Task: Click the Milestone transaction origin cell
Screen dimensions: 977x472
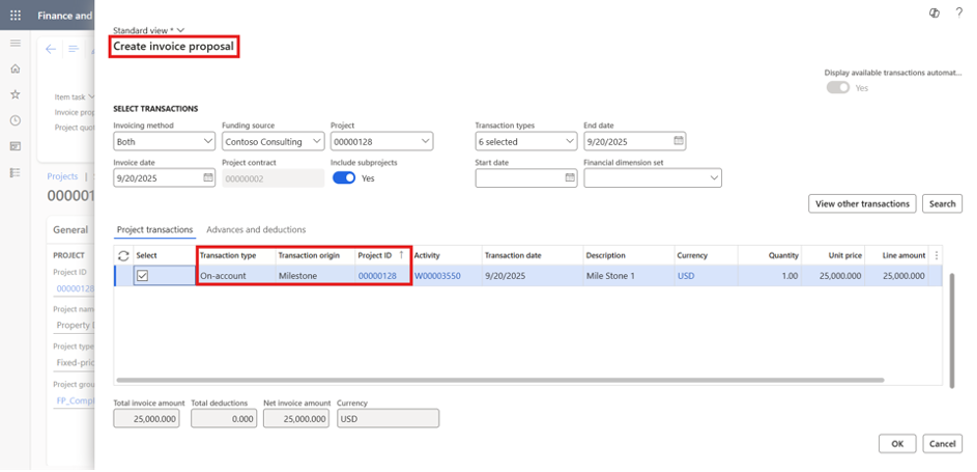Action: 315,276
